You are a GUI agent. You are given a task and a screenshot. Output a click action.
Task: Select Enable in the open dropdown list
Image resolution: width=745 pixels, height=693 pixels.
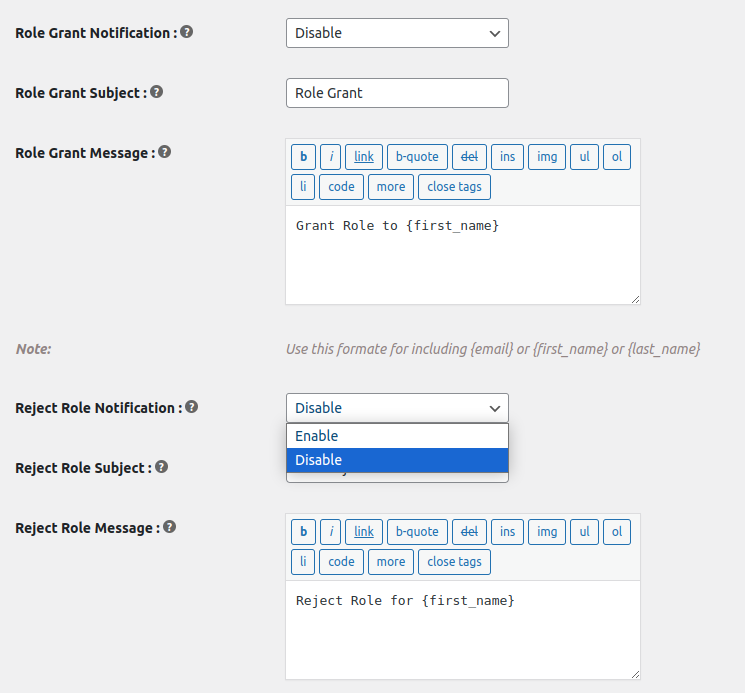point(397,436)
